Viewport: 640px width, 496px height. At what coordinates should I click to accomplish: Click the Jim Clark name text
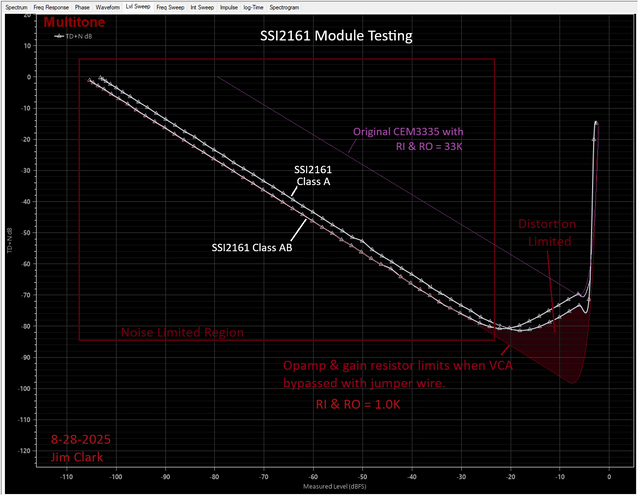point(77,457)
